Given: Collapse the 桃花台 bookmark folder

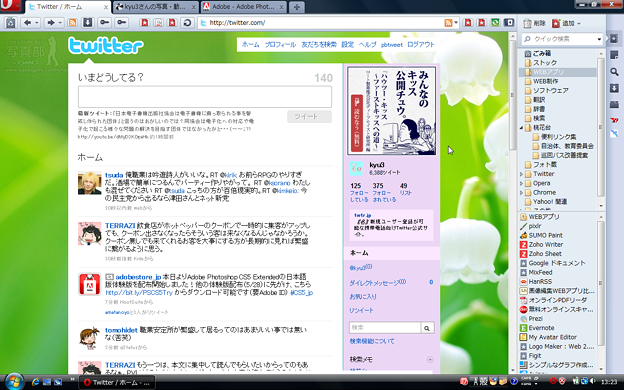Looking at the screenshot, I should 521,128.
